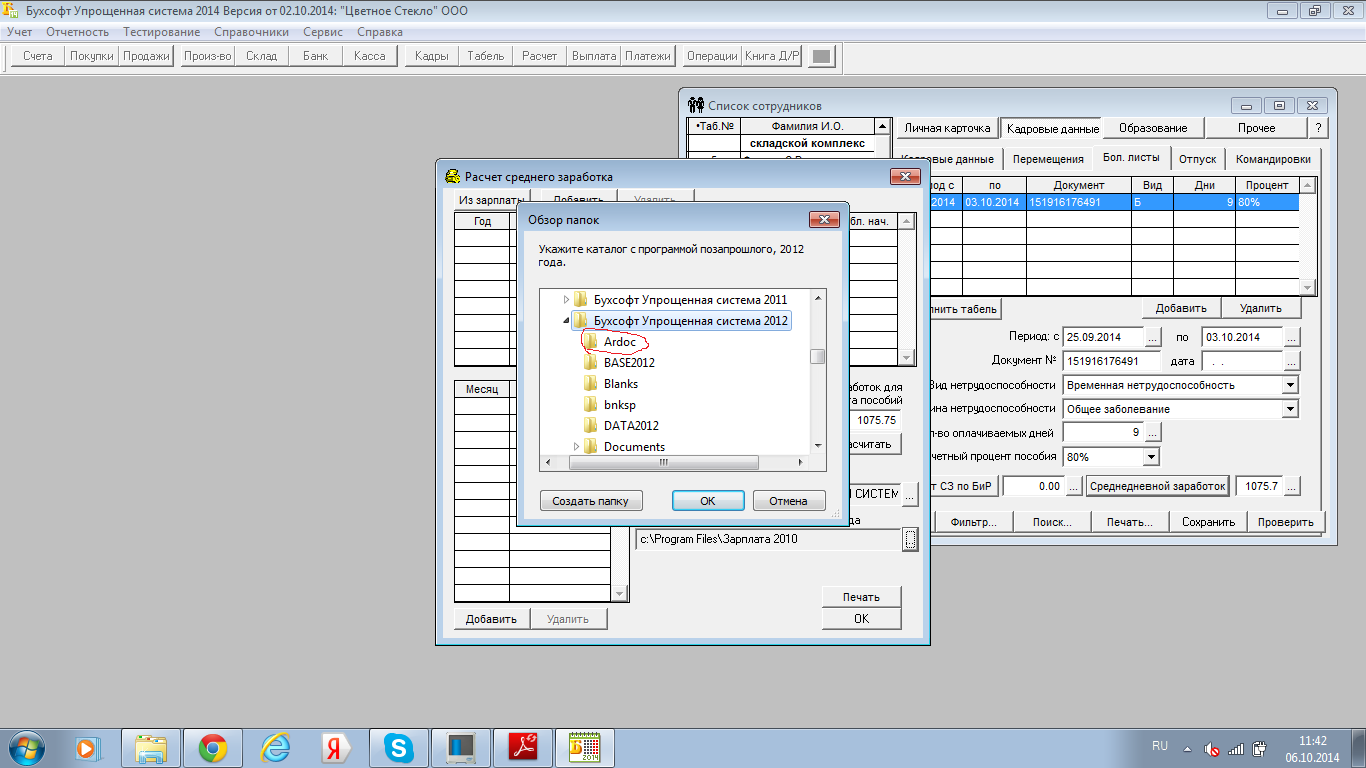1366x768 pixels.
Task: Expand Бухсофт Упрощенная система 2011 folder
Action: pyautogui.click(x=566, y=300)
